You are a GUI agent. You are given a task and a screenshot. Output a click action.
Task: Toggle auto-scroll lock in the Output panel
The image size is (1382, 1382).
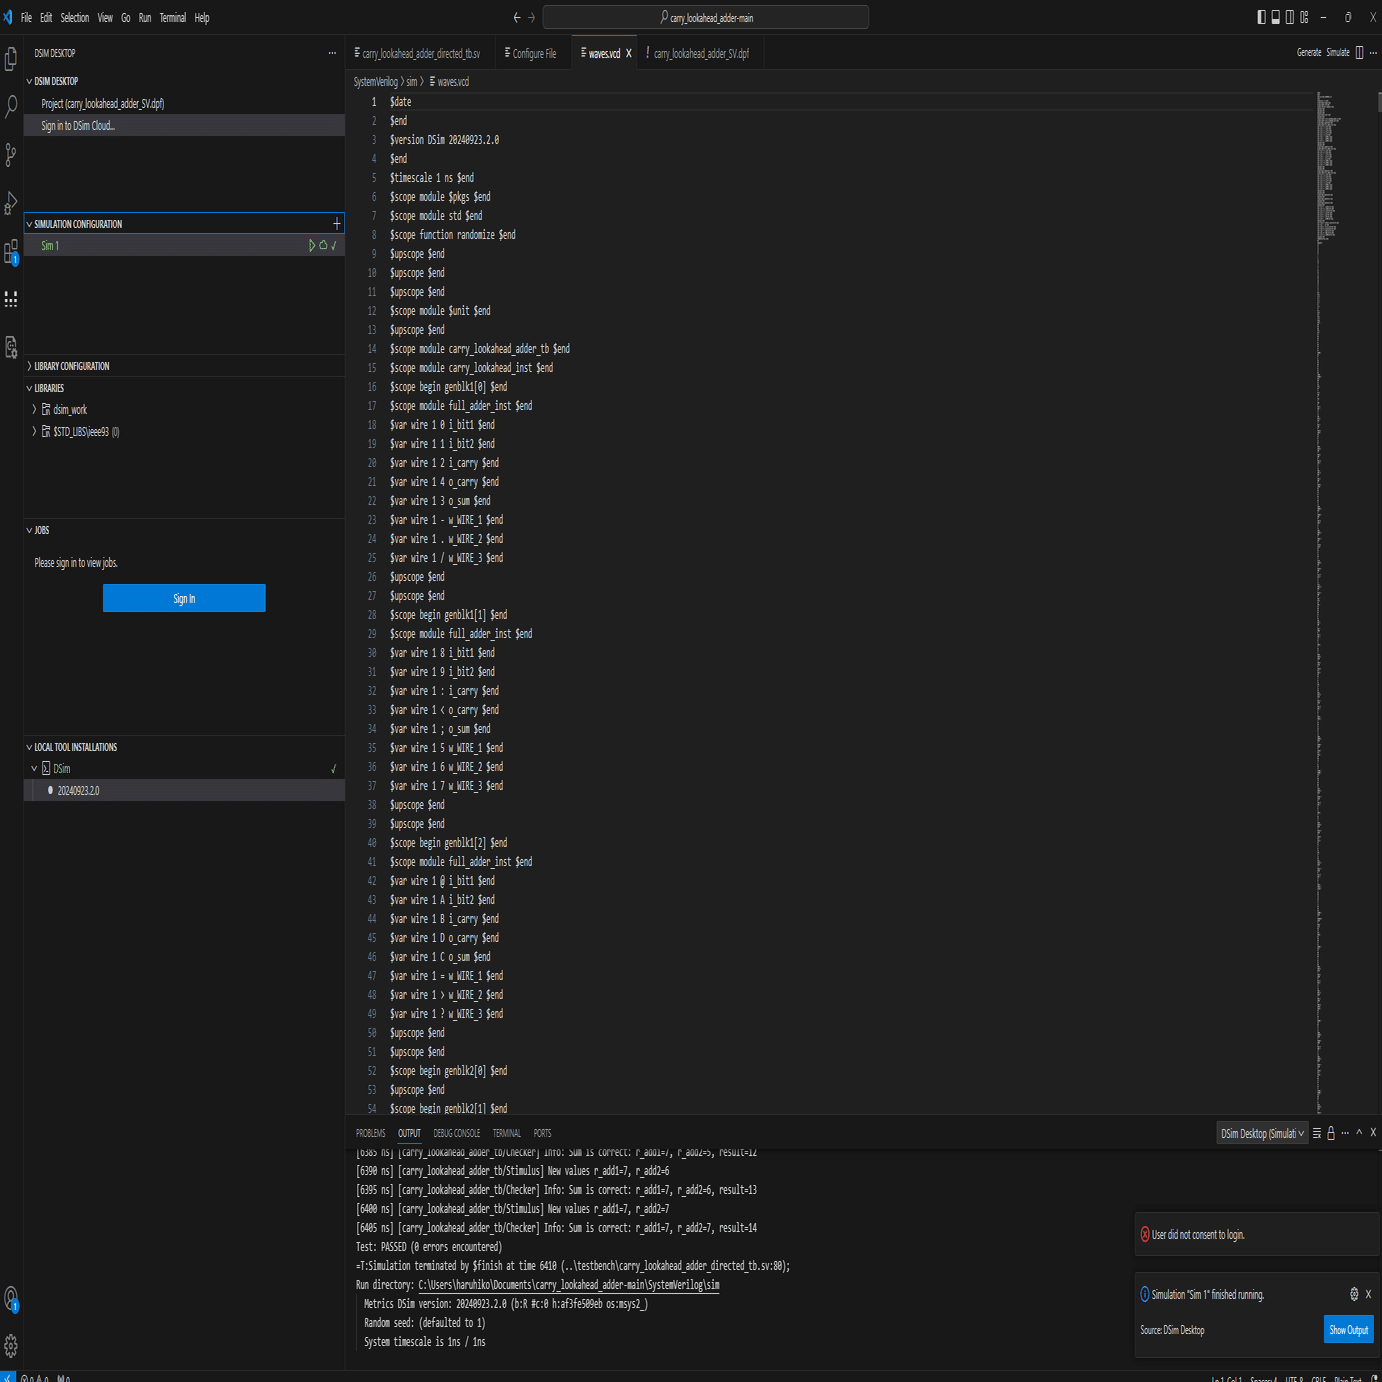(1331, 1133)
